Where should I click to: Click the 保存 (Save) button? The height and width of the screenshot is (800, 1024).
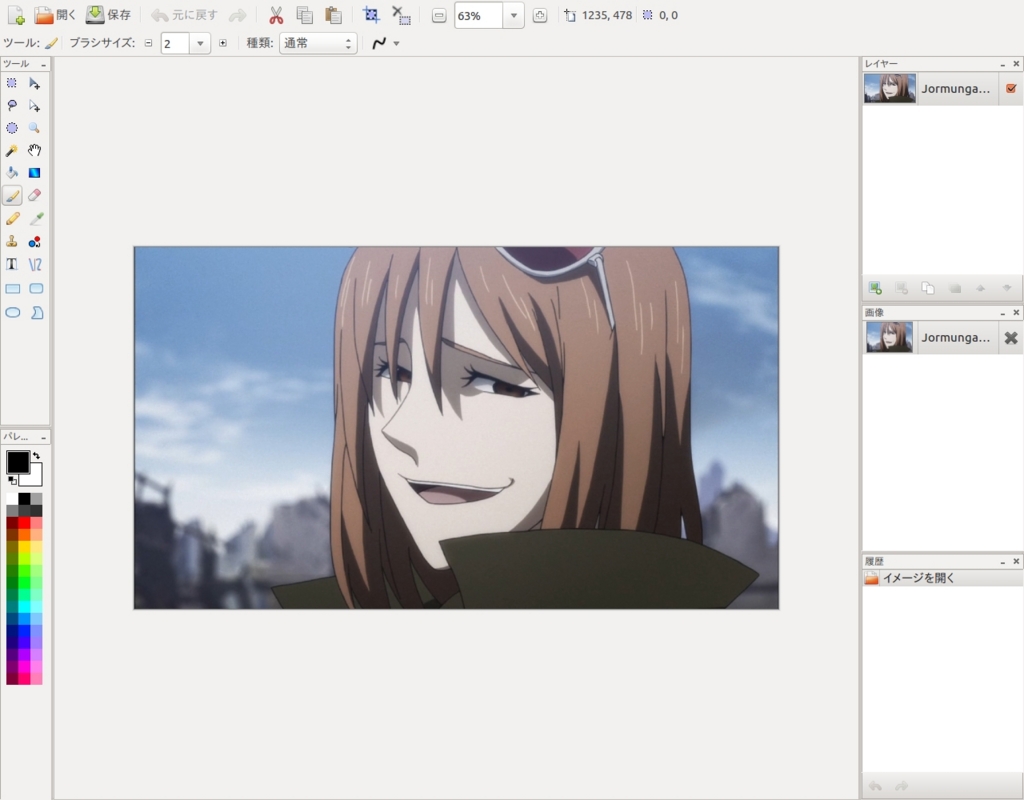108,14
